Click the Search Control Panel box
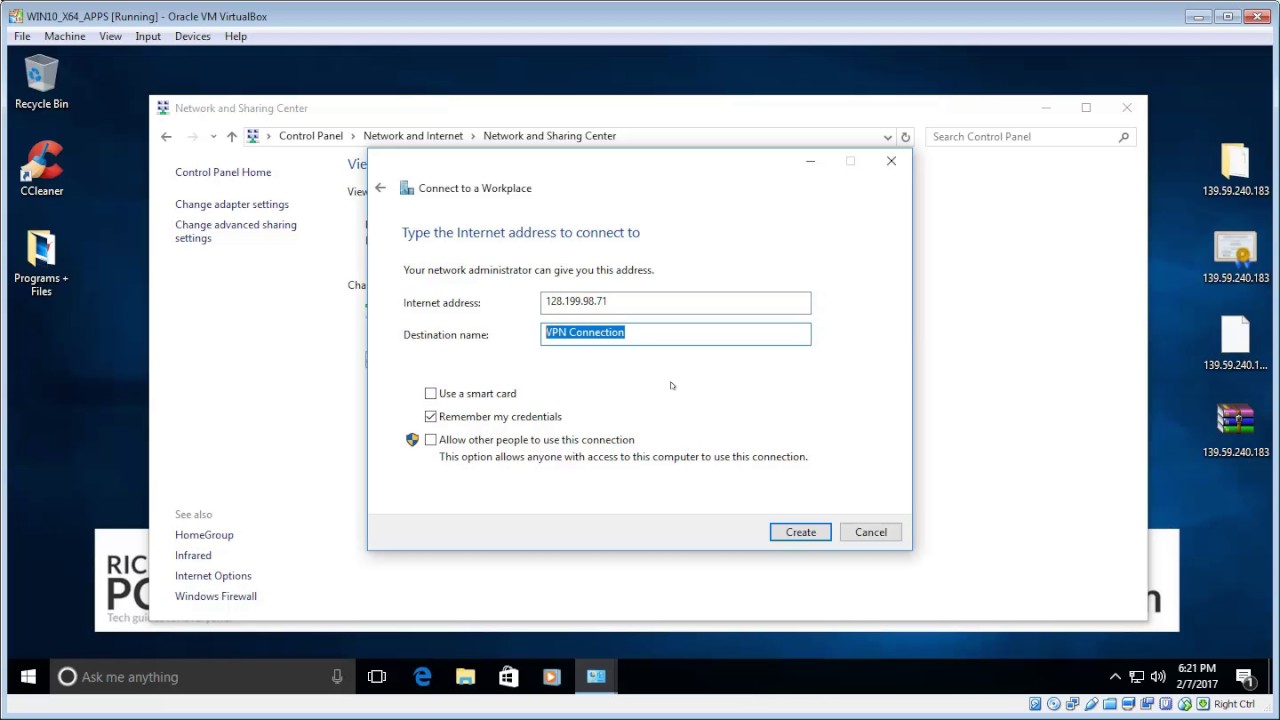Viewport: 1280px width, 720px height. 1030,137
